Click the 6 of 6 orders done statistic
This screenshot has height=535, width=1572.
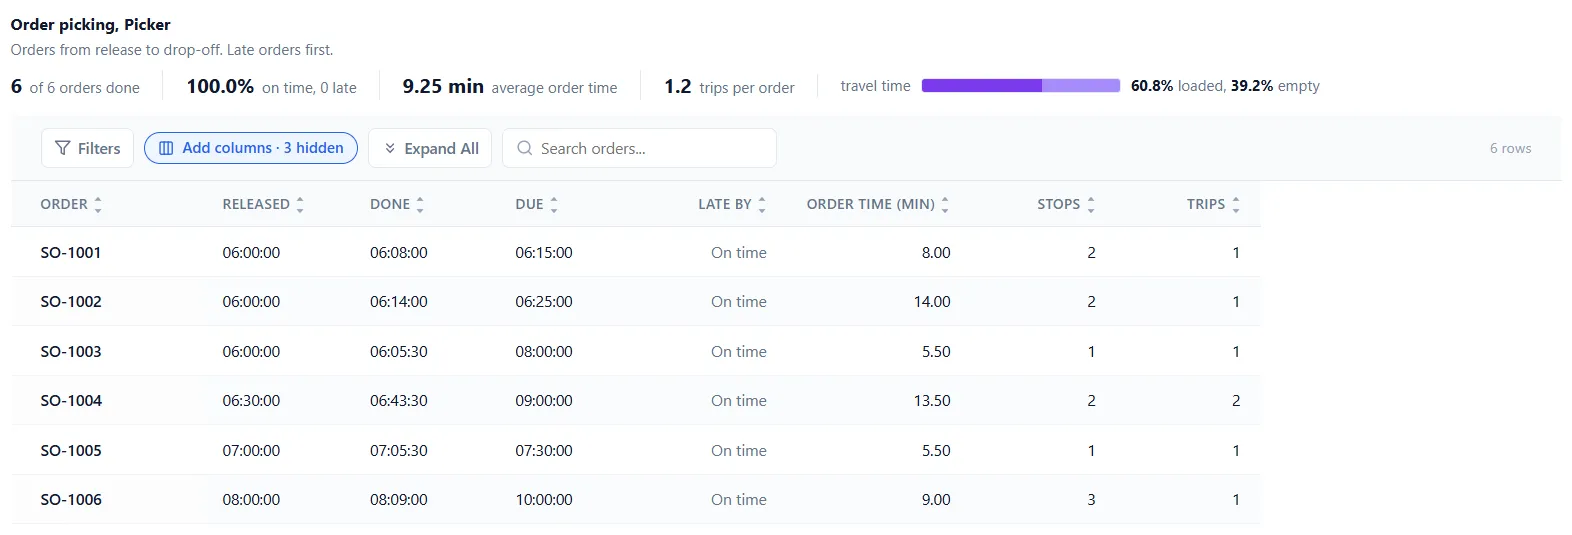tap(75, 87)
